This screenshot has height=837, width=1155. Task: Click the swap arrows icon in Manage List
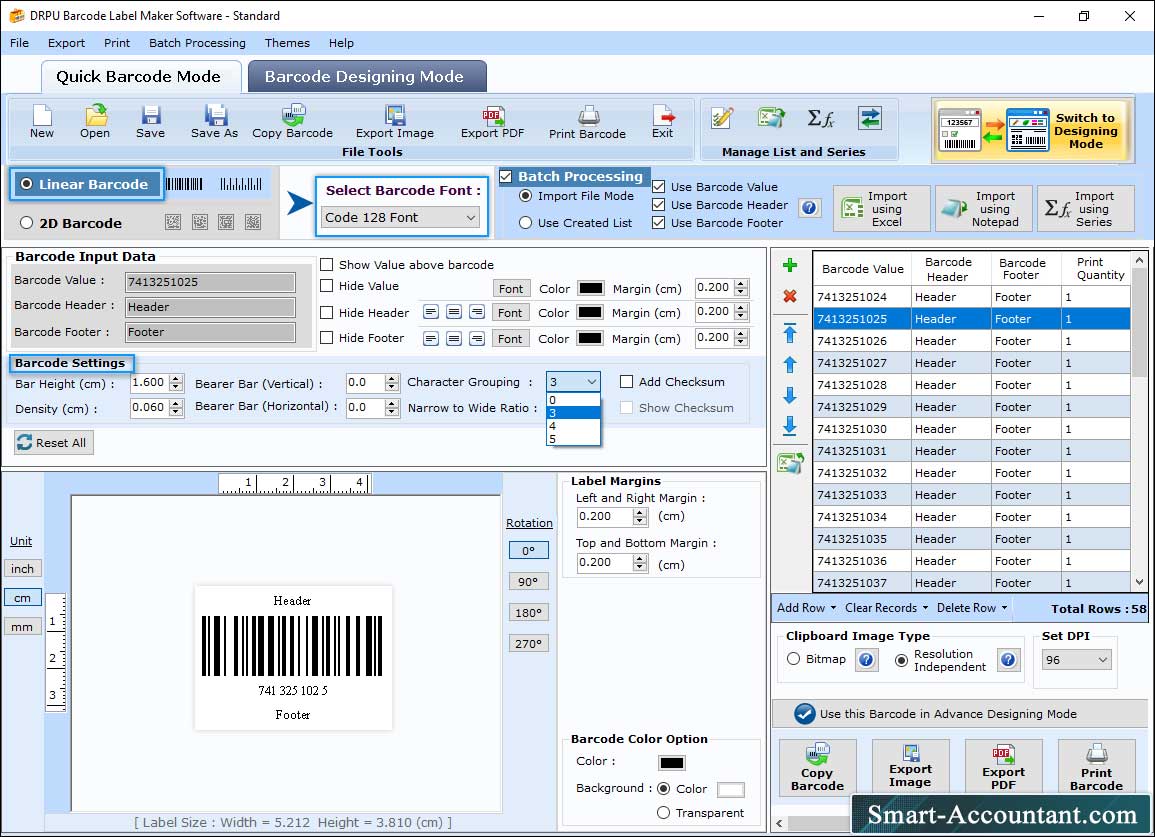coord(870,118)
